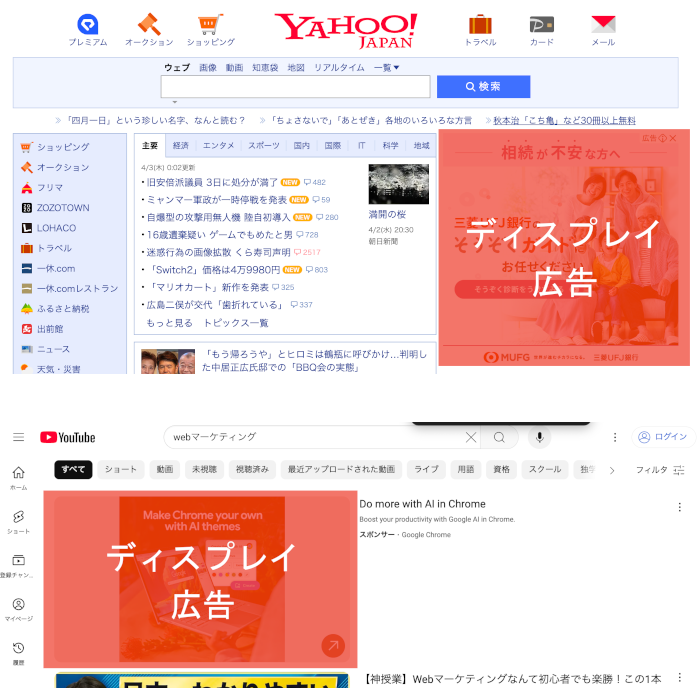
Task: Click もっと見る under news list
Action: pos(169,323)
